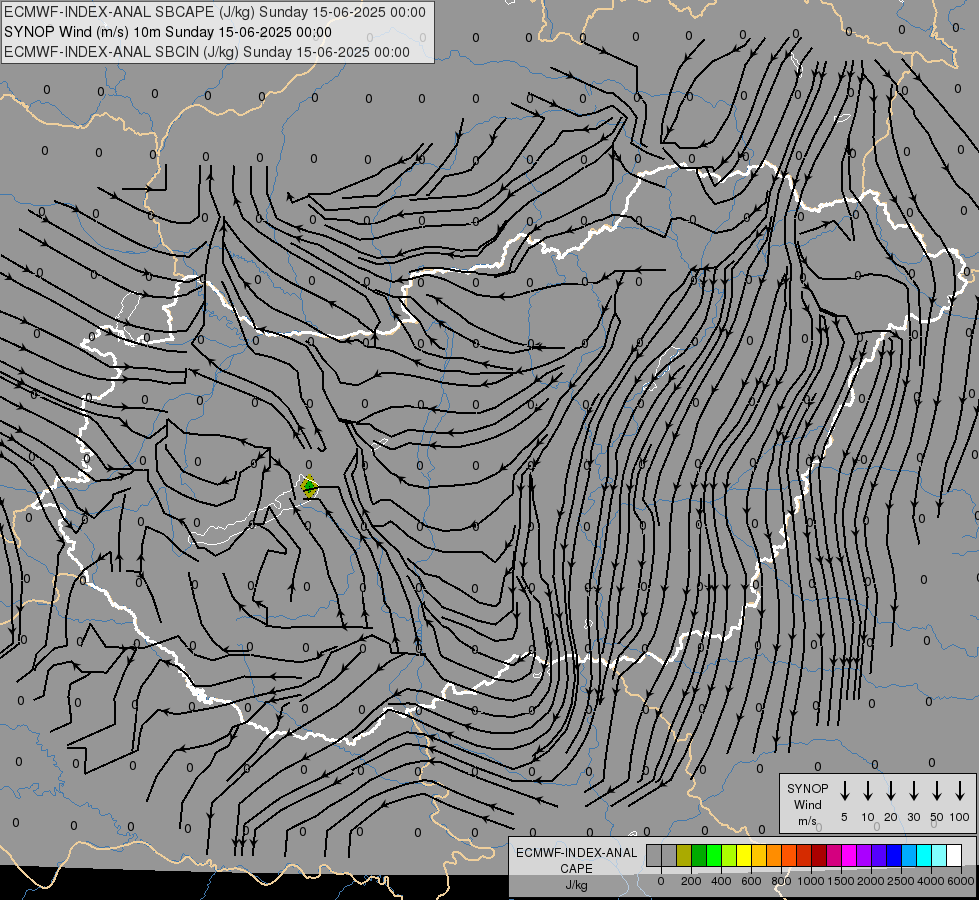This screenshot has width=979, height=900.
Task: Pick the dark green CAPE swatch at 200
Action: (699, 856)
